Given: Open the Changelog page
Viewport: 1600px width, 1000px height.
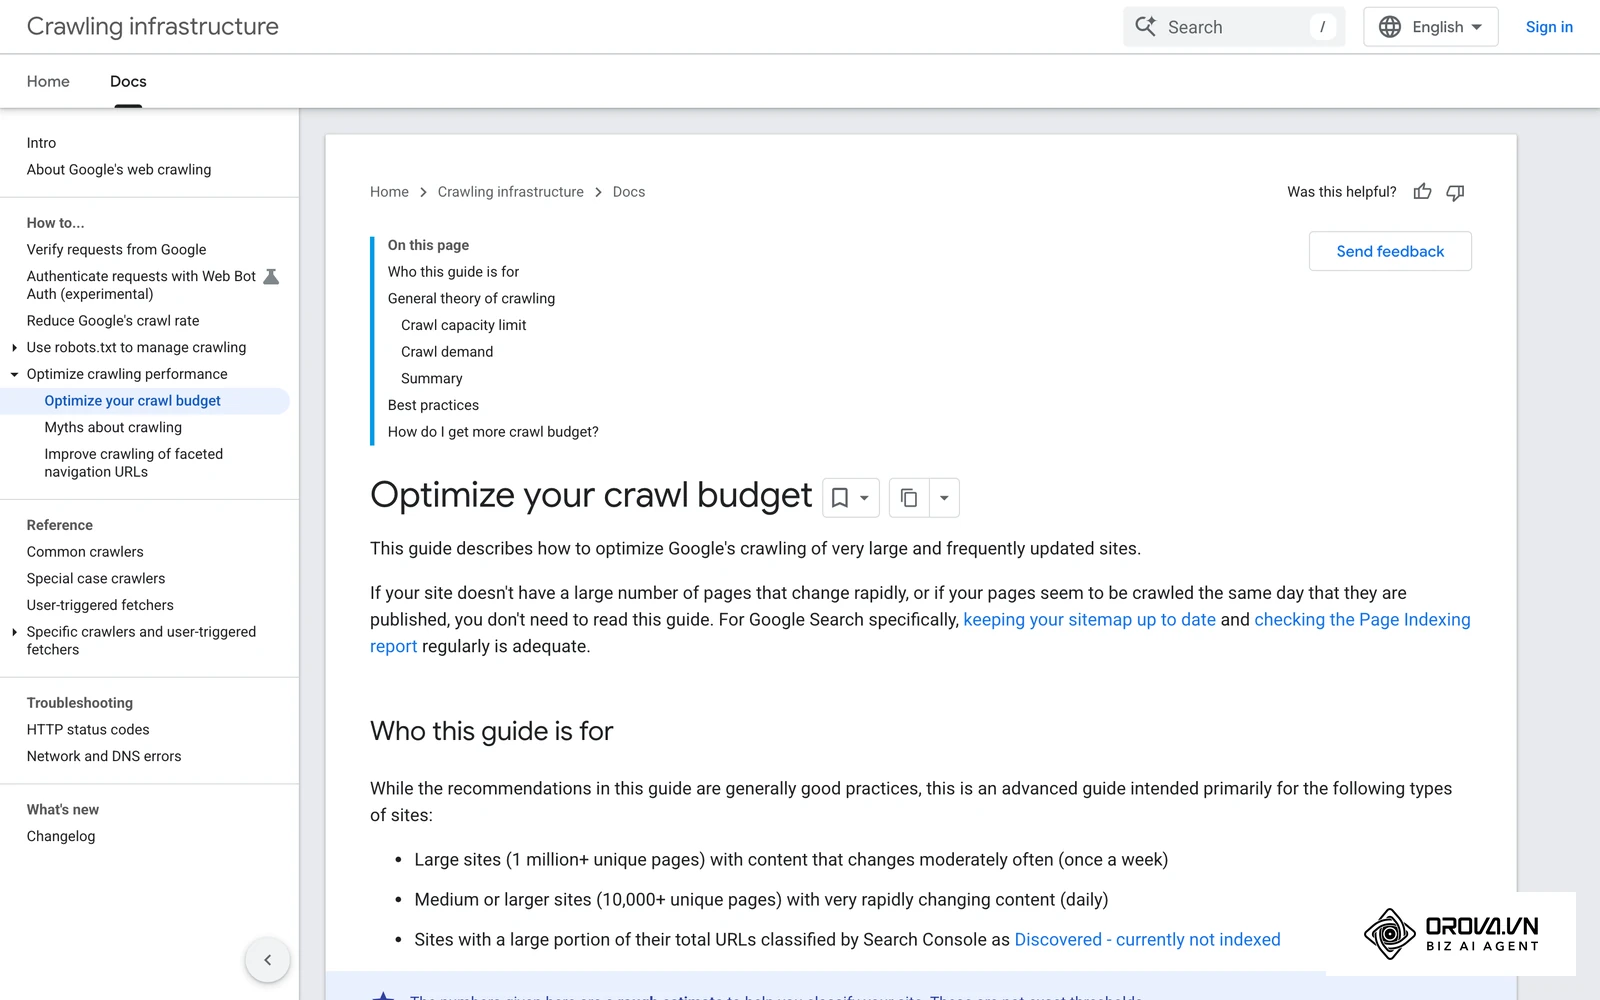Looking at the screenshot, I should pos(61,836).
